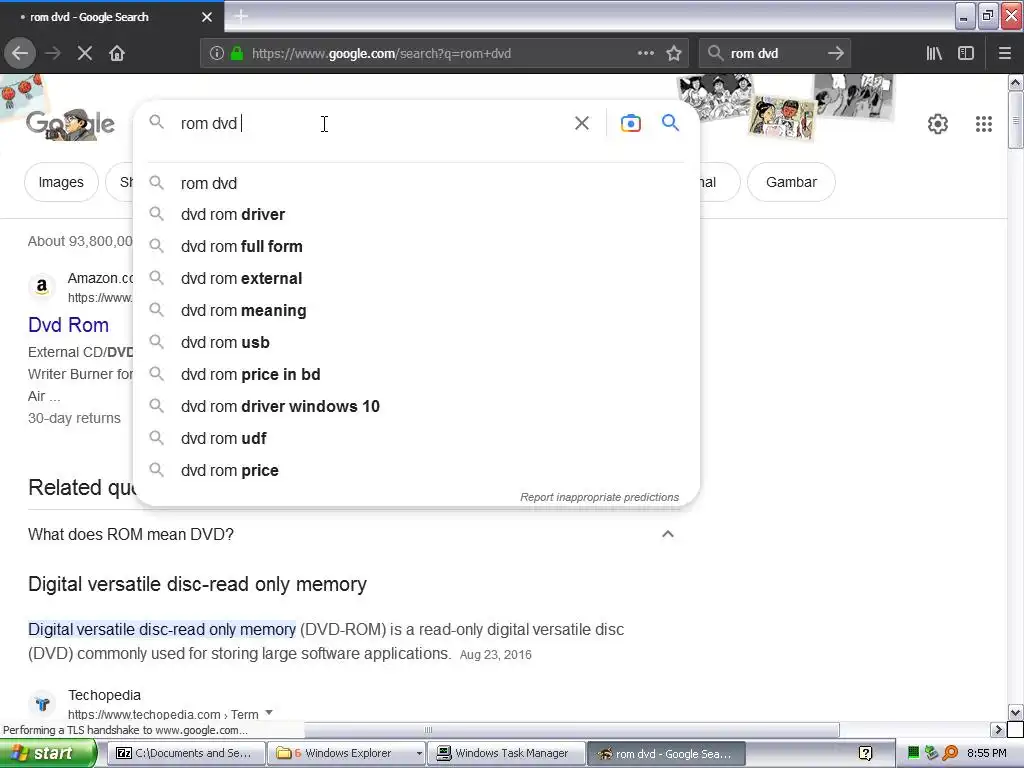1024x768 pixels.
Task: Bookmark this page with the star icon
Action: coord(674,54)
